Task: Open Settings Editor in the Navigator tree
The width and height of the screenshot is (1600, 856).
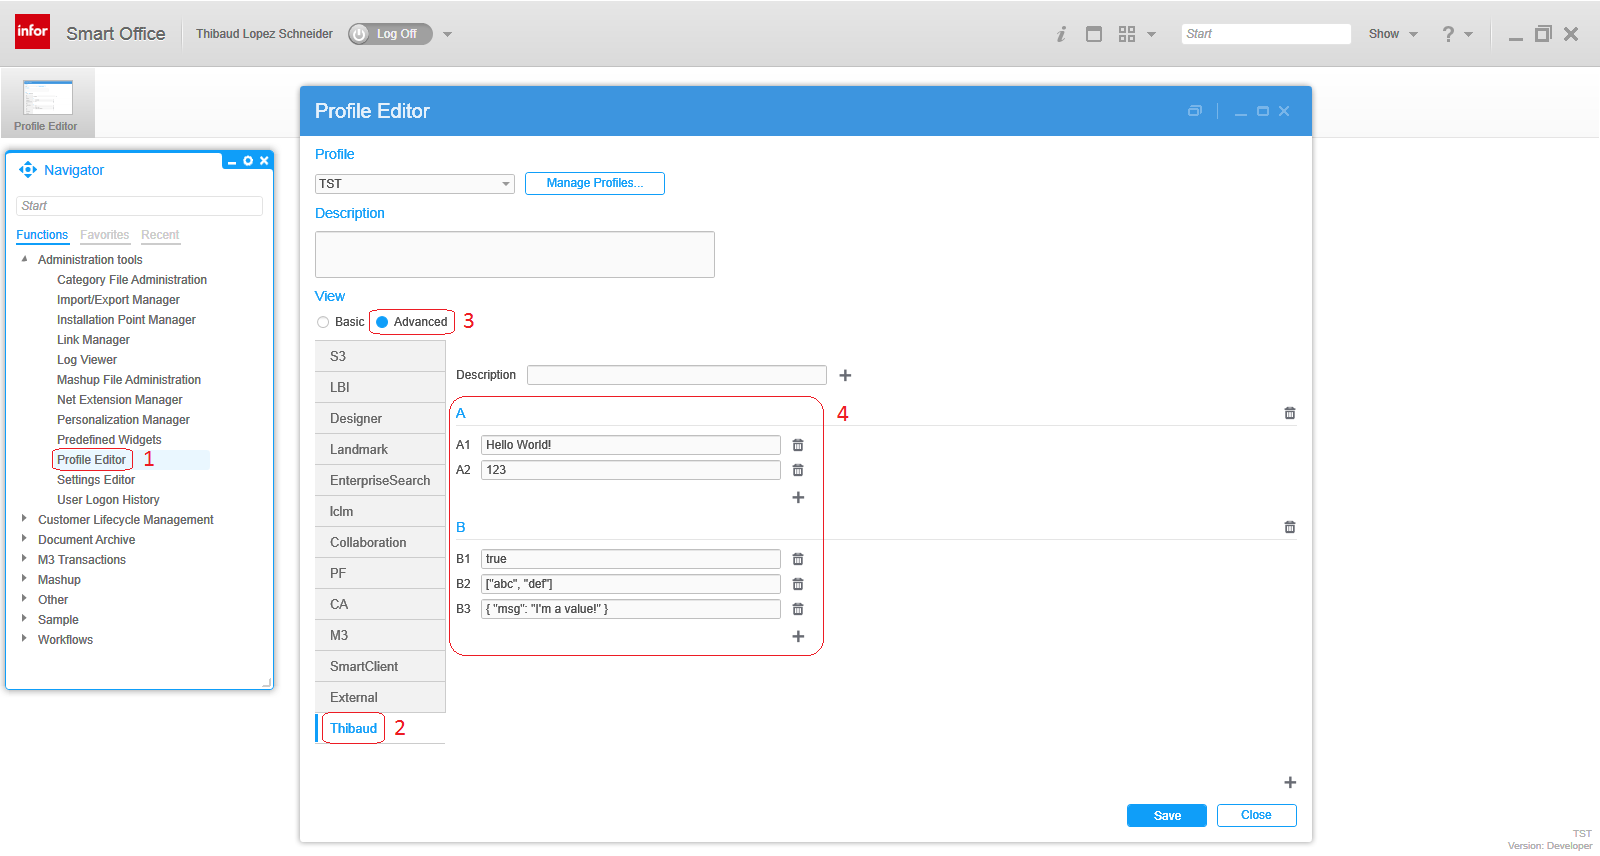Action: click(96, 480)
